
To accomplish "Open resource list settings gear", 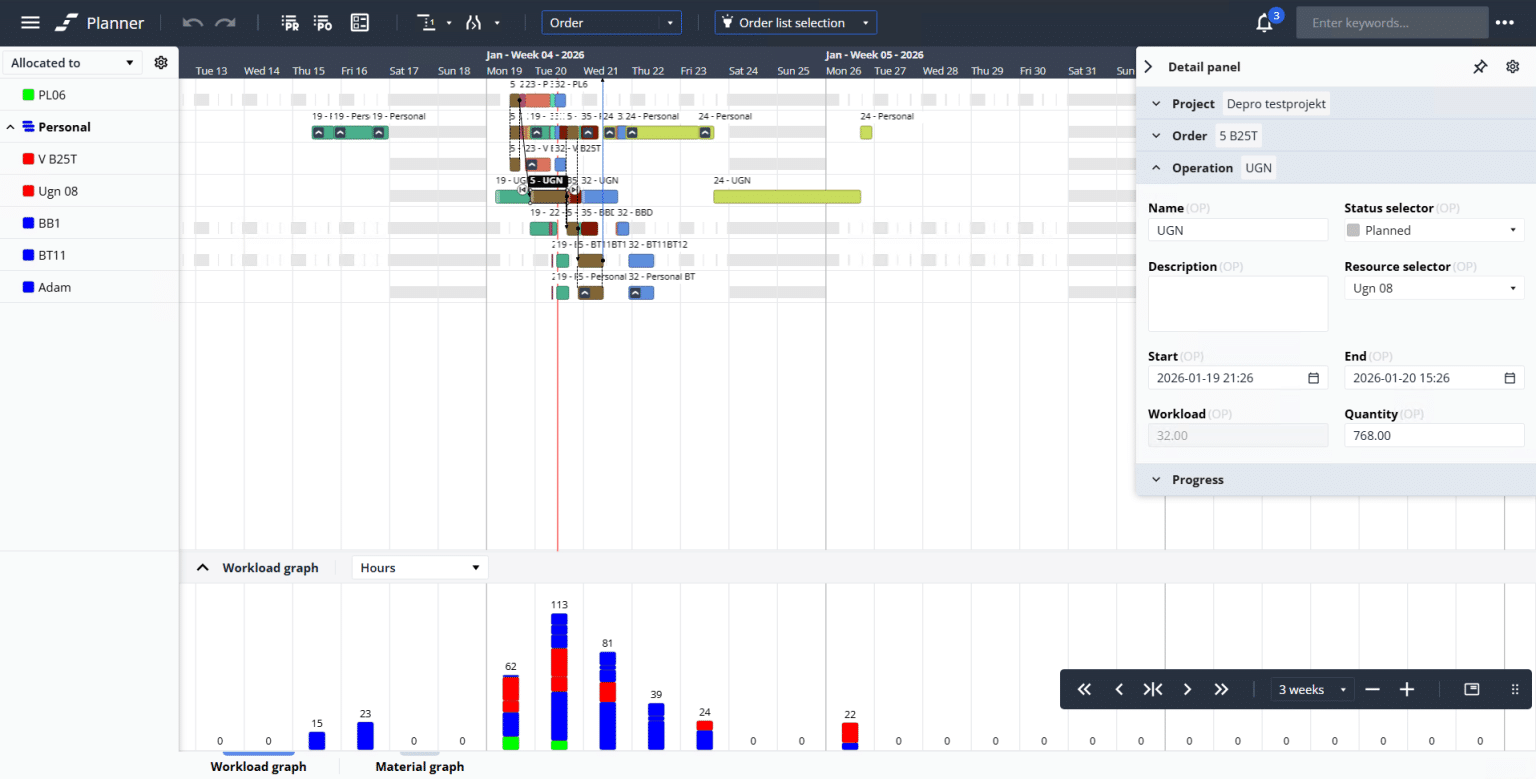I will point(161,62).
